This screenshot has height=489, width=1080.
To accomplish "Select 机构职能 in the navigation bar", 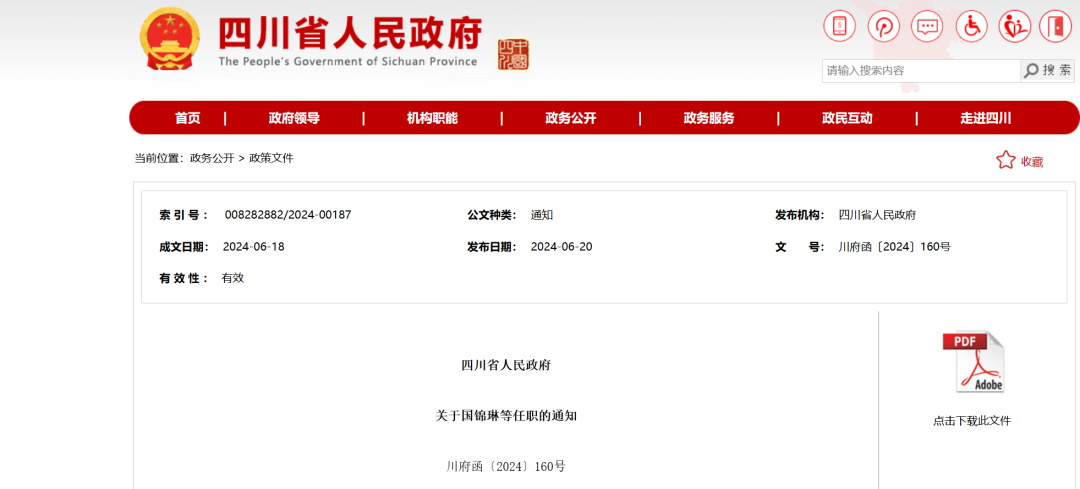I will pos(432,118).
